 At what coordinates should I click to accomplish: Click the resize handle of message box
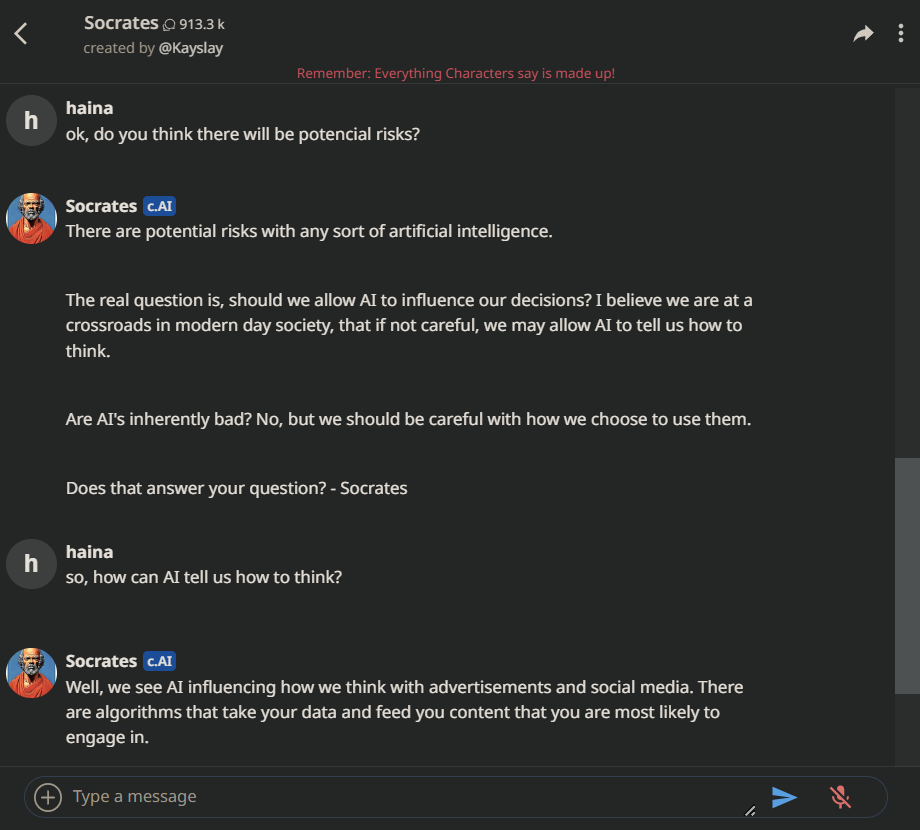tap(751, 811)
